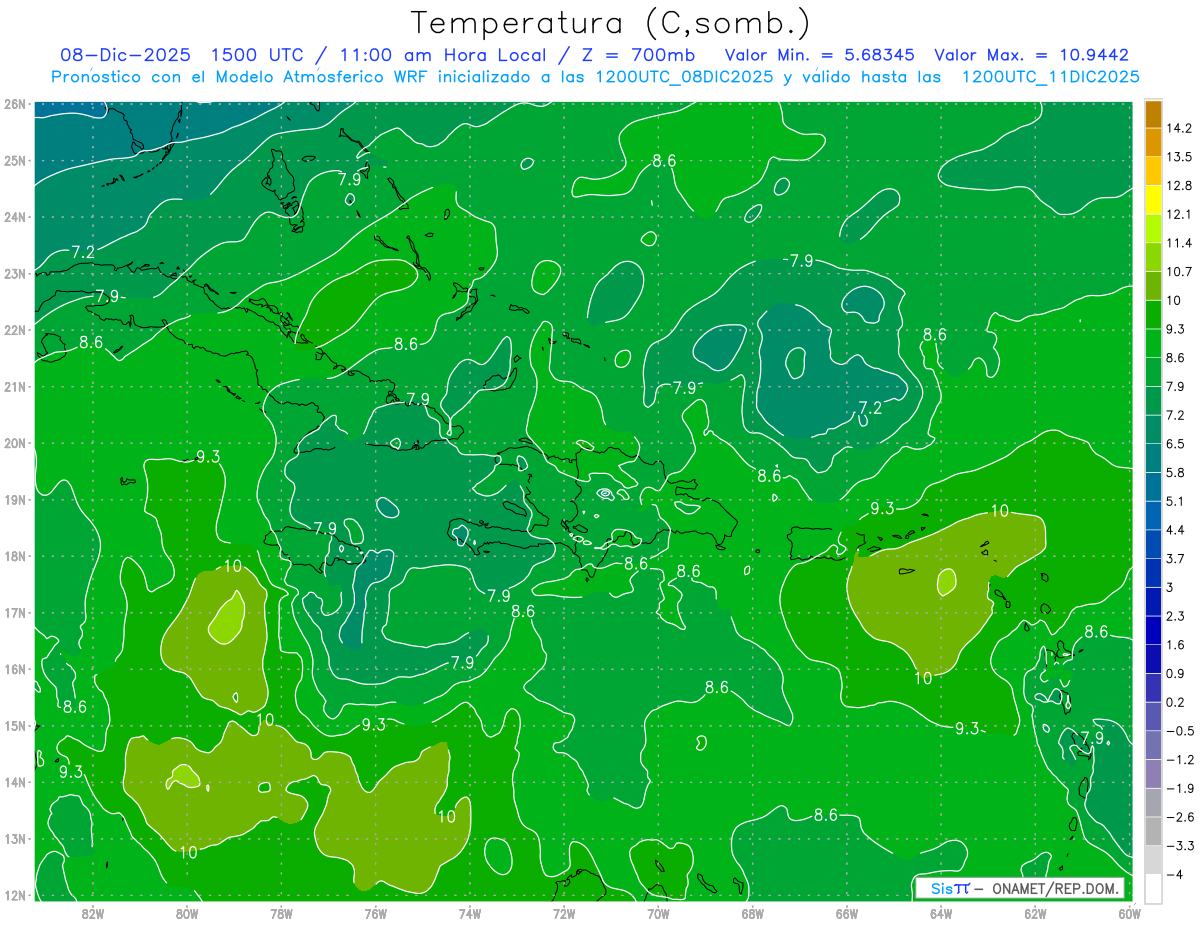Image resolution: width=1200 pixels, height=927 pixels.
Task: Click the '0.2' color bar label
Action: coord(1175,702)
